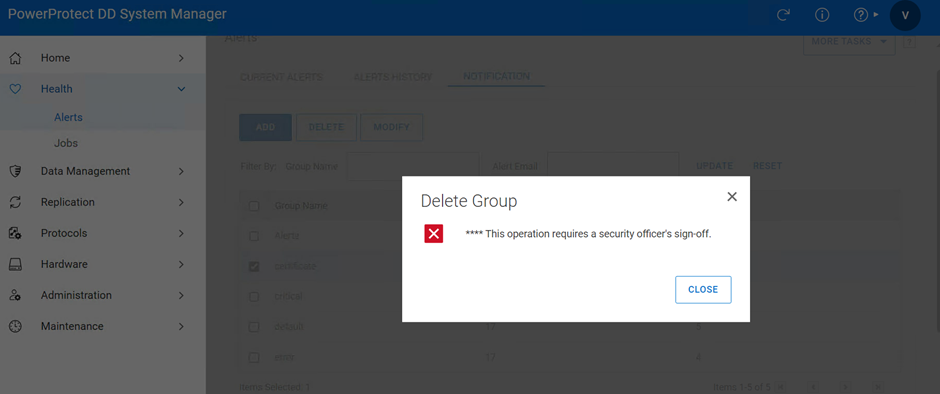Viewport: 940px width, 394px height.
Task: Click the Replication sync icon
Action: 16,202
